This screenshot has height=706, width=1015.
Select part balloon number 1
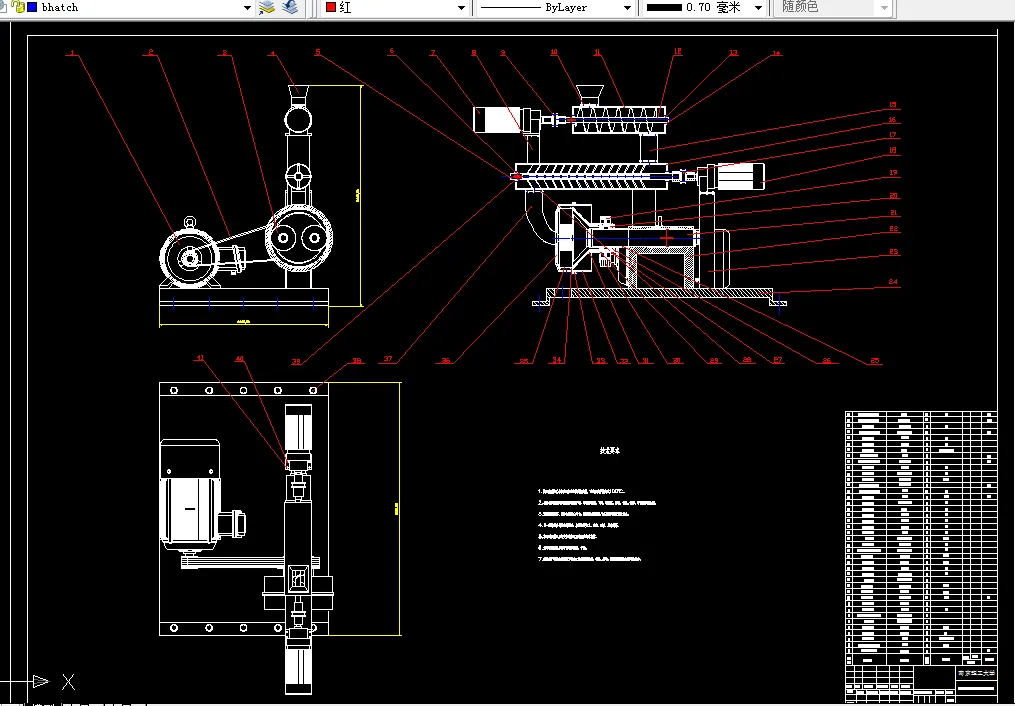point(72,52)
